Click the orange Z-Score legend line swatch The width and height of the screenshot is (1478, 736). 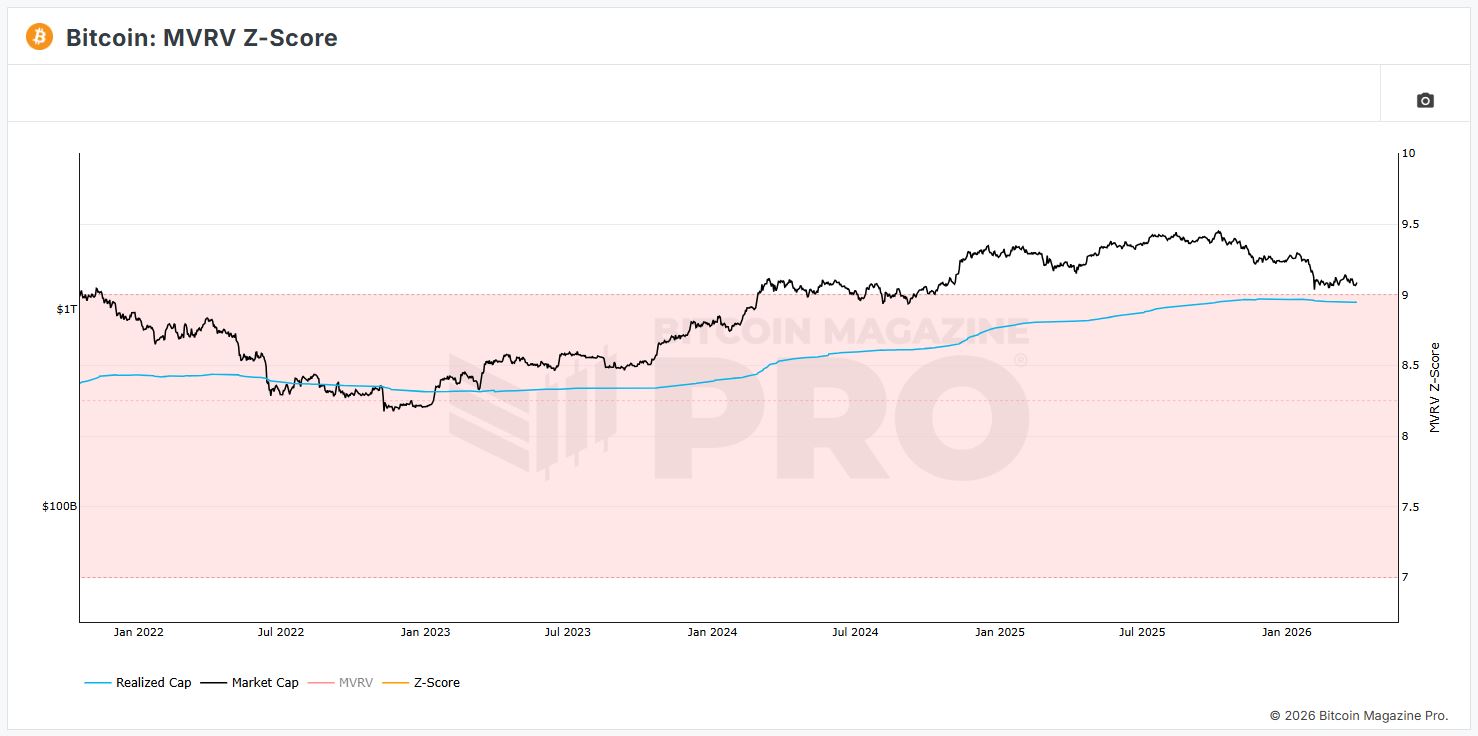397,683
